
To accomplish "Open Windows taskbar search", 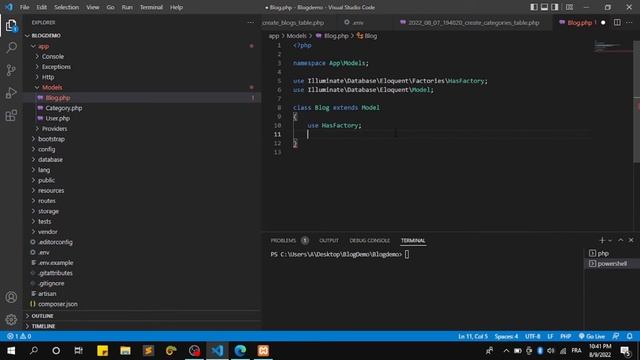I will pos(34,351).
